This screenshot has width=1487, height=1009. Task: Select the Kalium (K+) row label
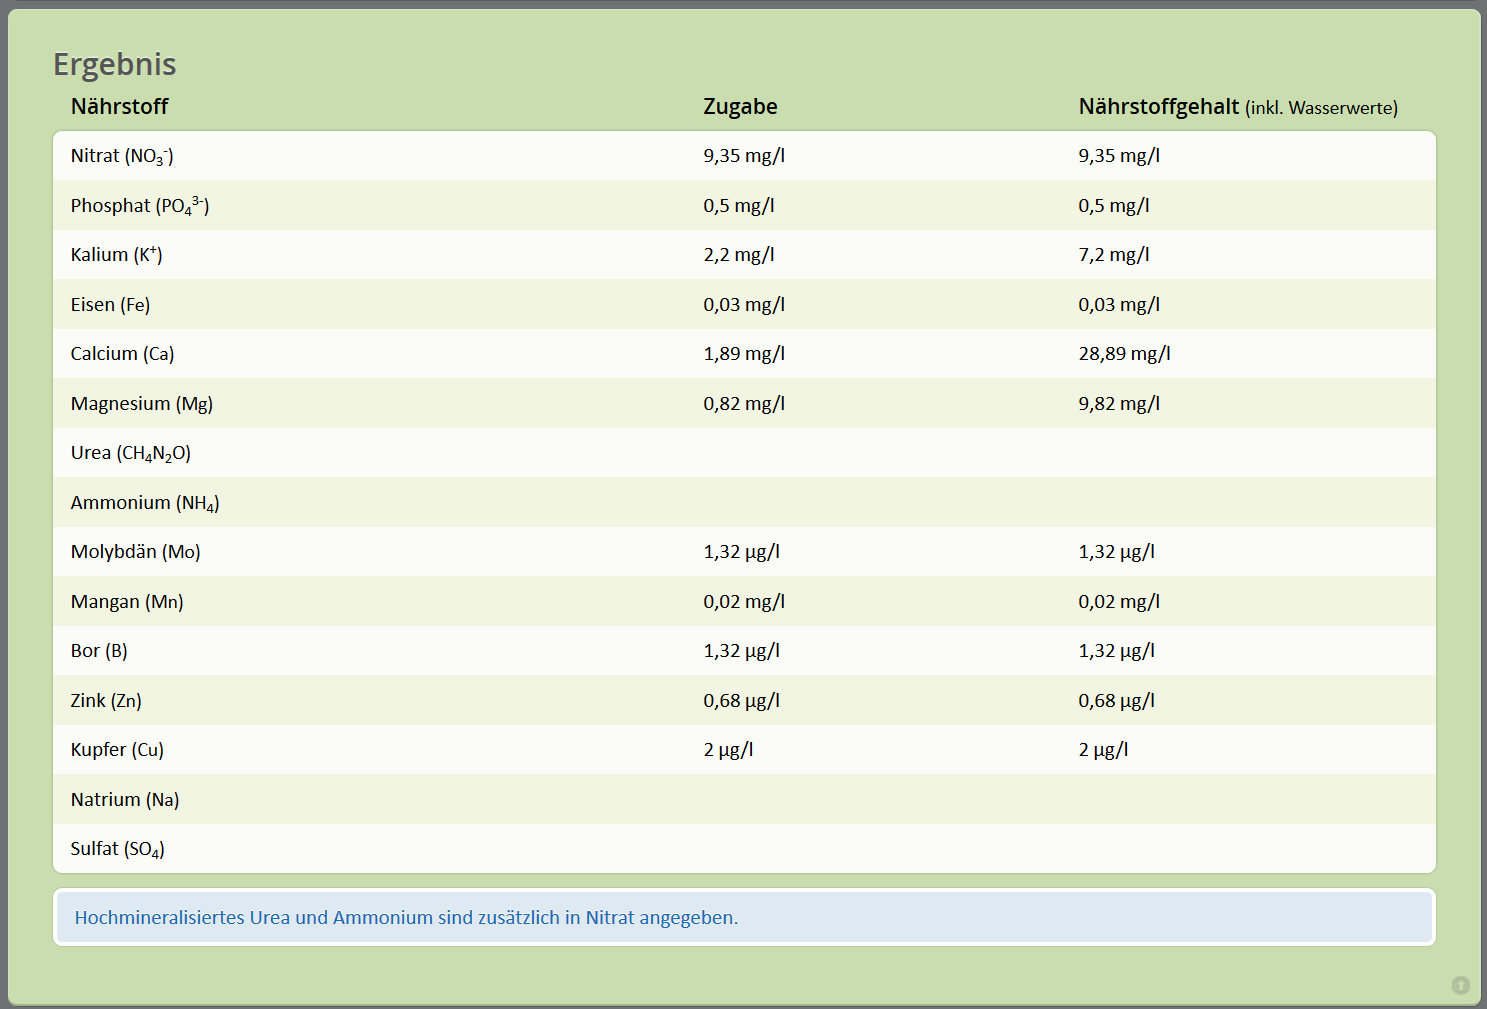point(116,254)
